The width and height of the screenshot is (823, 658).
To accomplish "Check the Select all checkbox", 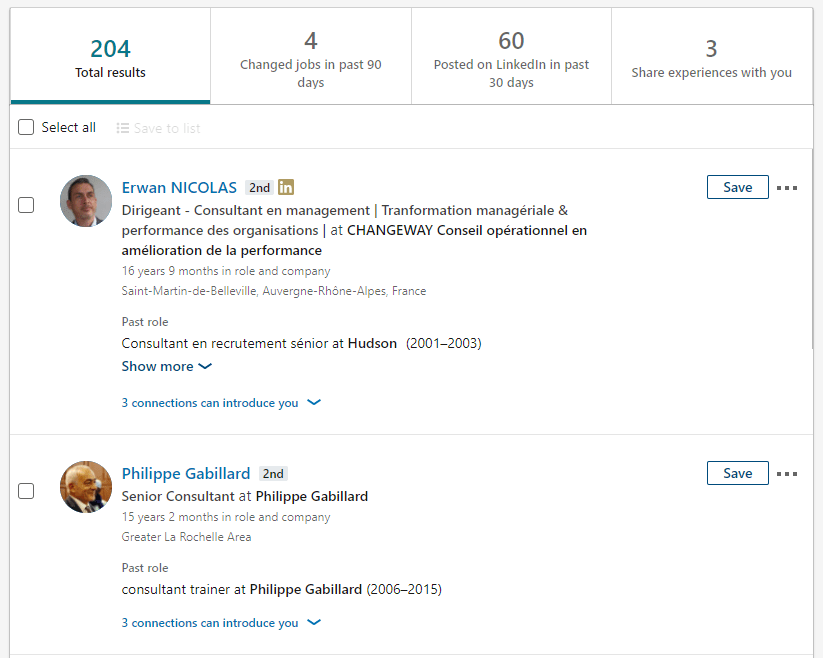I will (26, 127).
